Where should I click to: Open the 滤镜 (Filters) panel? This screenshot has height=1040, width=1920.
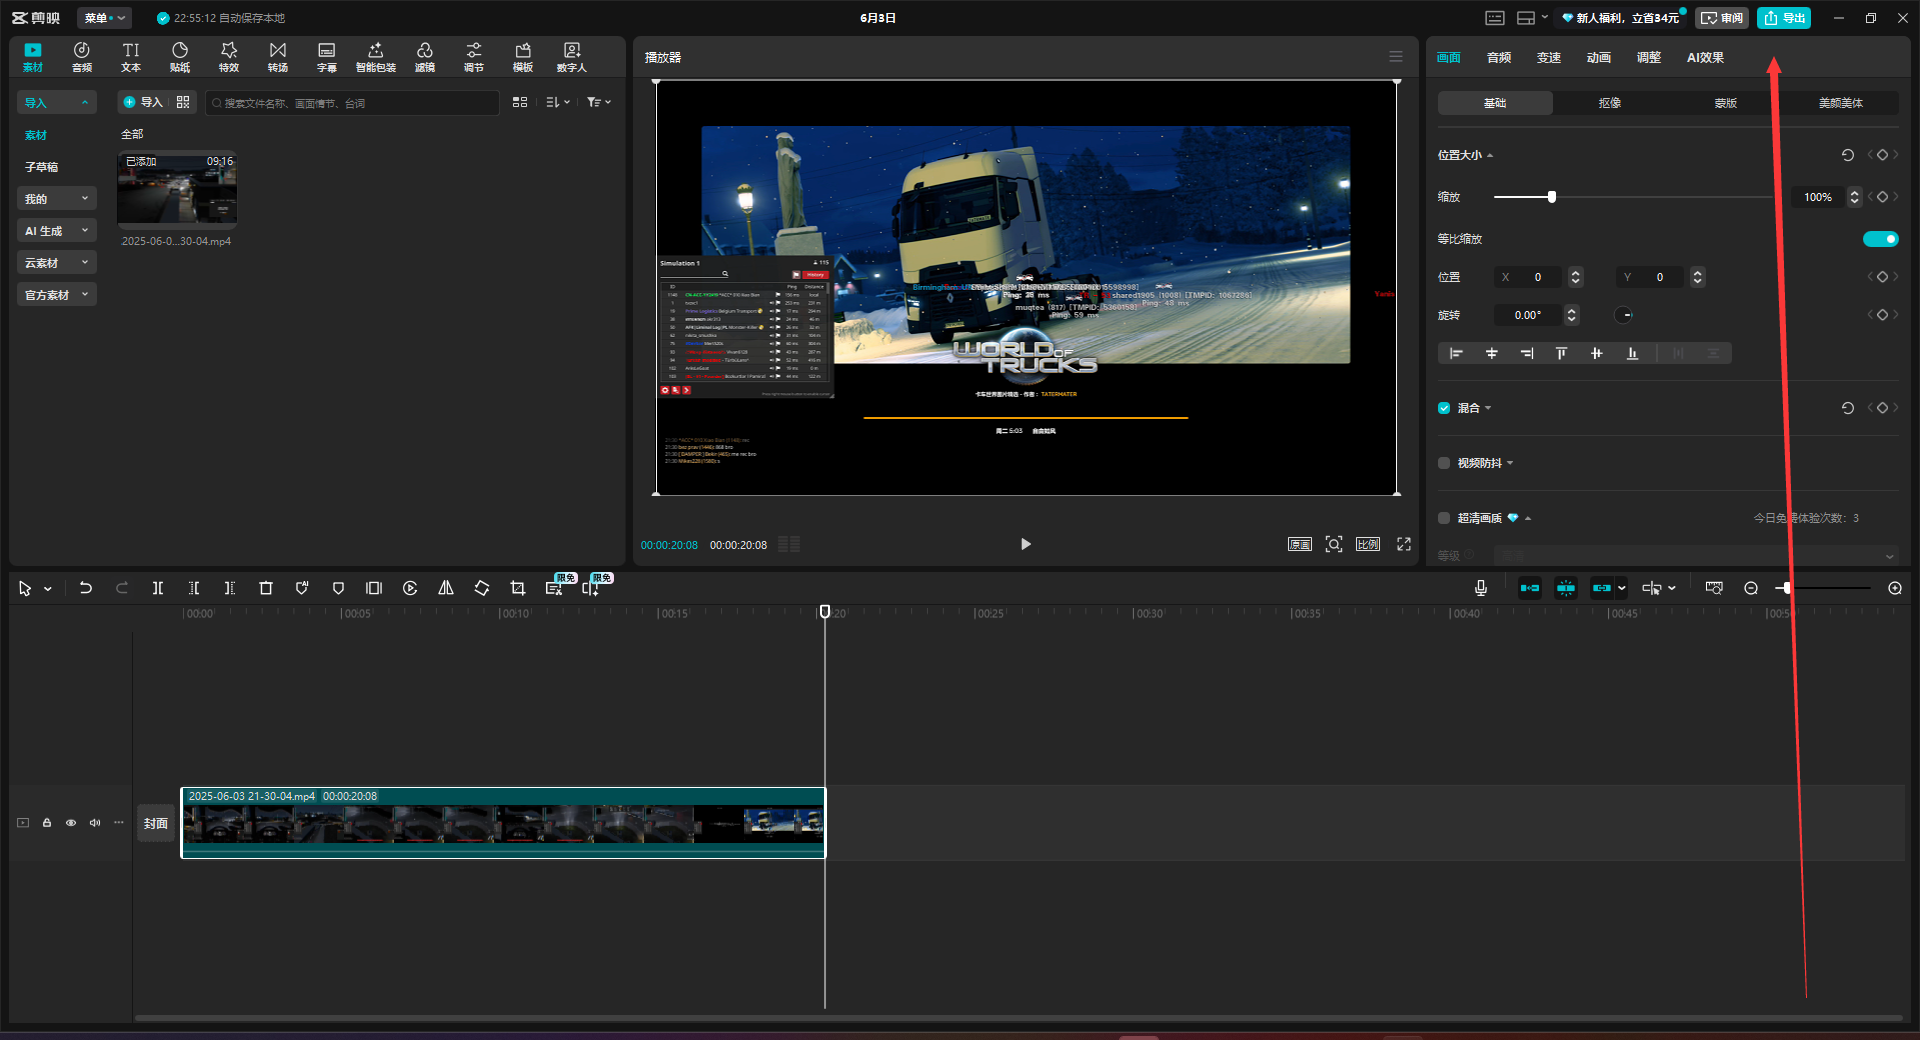point(425,57)
